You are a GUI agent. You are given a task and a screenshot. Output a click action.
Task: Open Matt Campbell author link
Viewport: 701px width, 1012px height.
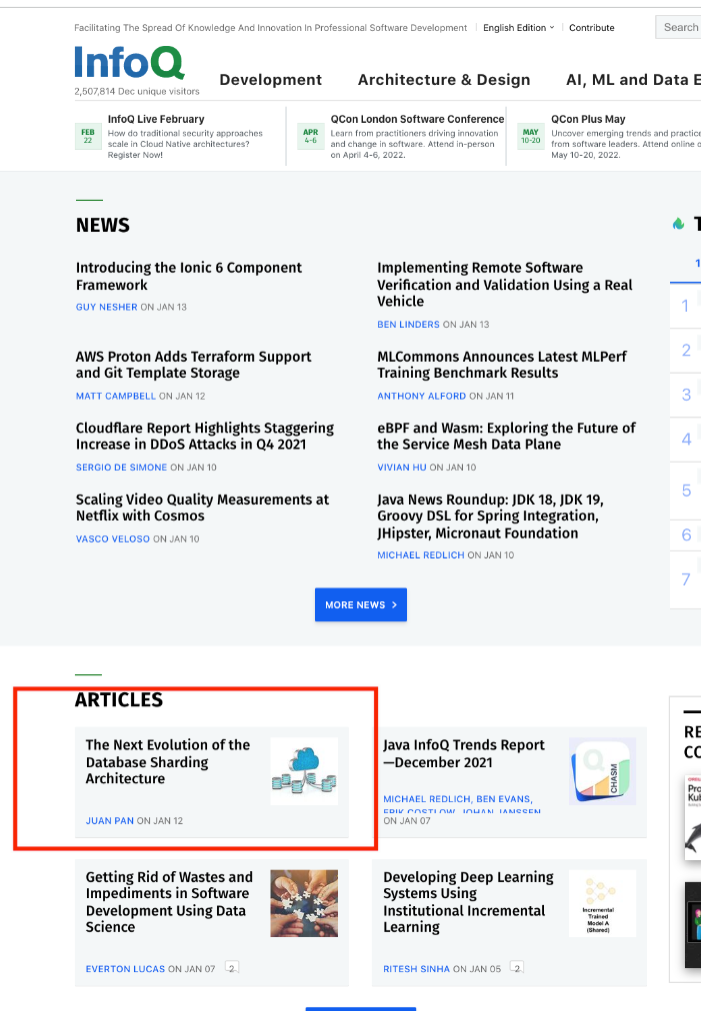pyautogui.click(x=116, y=396)
